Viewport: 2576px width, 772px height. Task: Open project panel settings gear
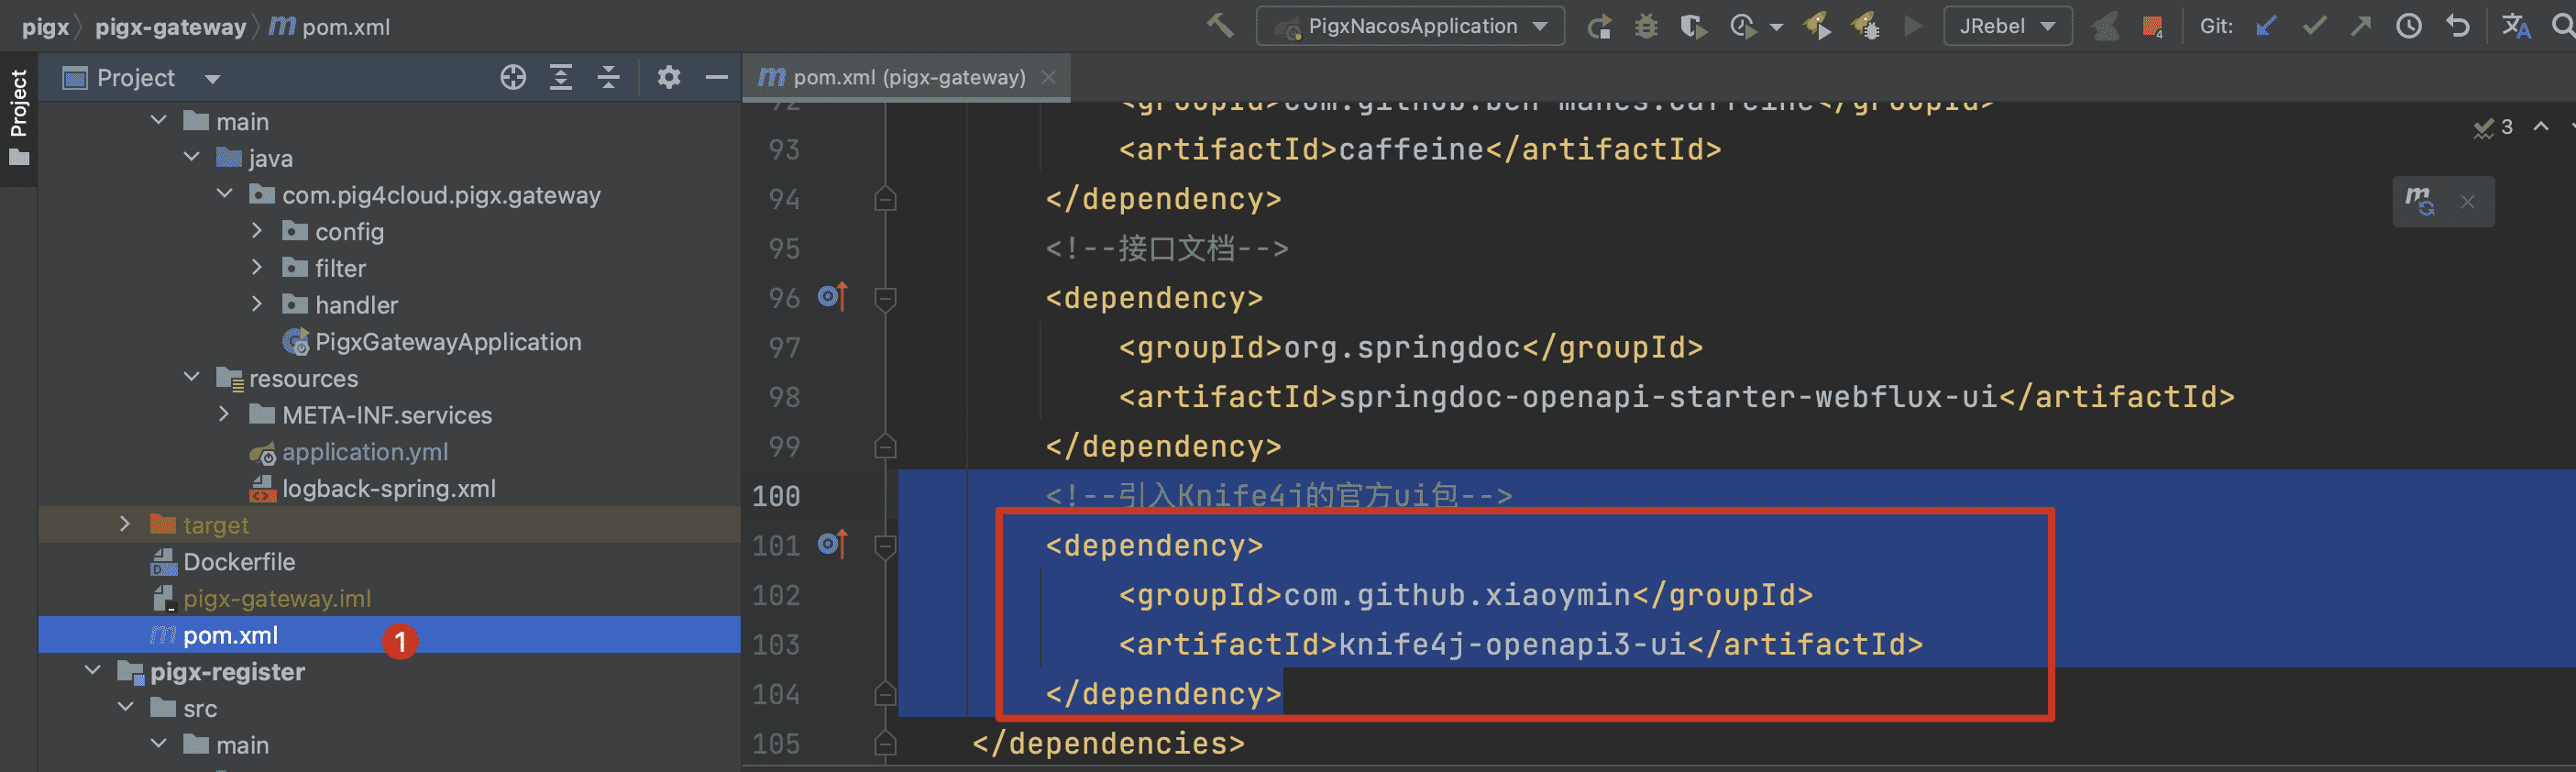[668, 78]
